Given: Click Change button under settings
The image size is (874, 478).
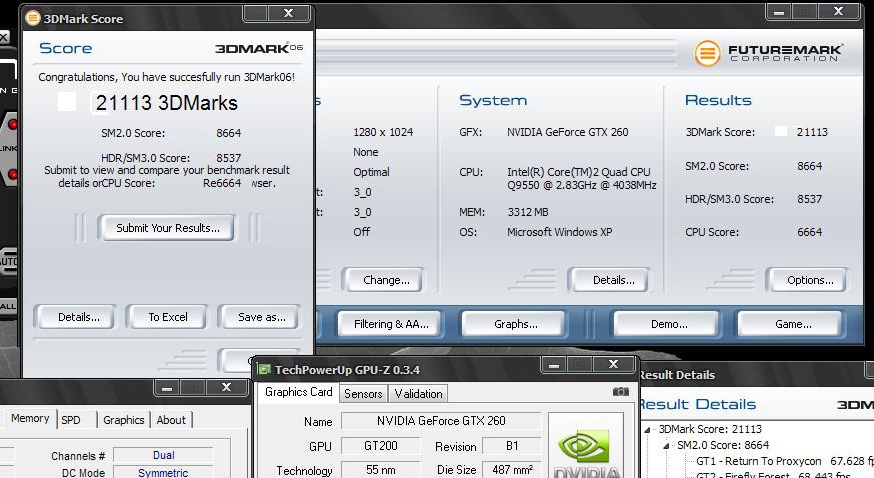Looking at the screenshot, I should click(386, 280).
